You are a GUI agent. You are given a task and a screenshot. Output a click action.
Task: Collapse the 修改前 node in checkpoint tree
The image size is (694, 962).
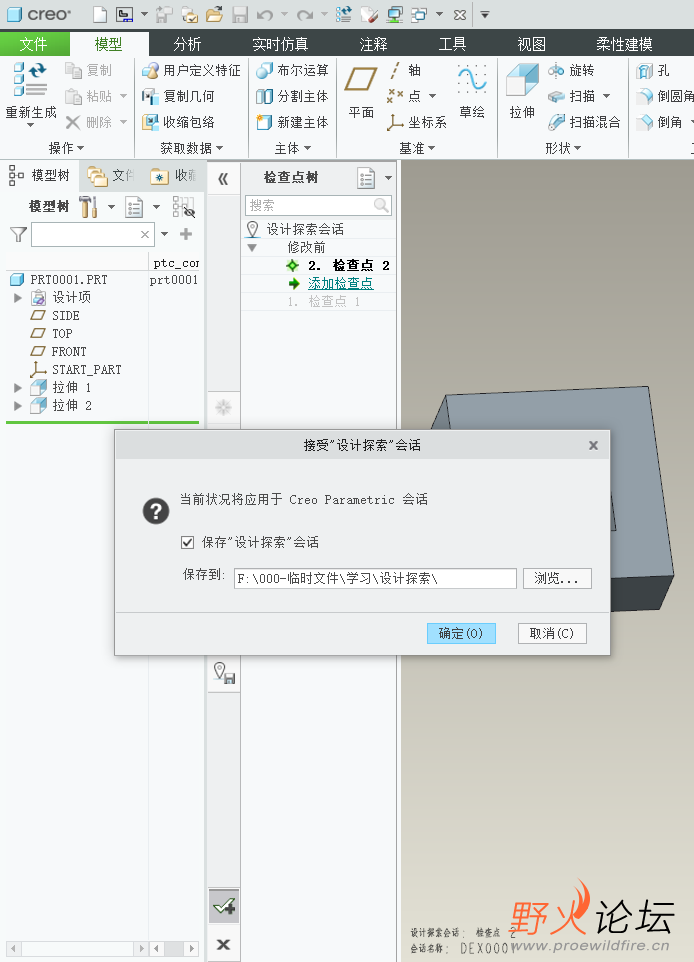pos(252,248)
